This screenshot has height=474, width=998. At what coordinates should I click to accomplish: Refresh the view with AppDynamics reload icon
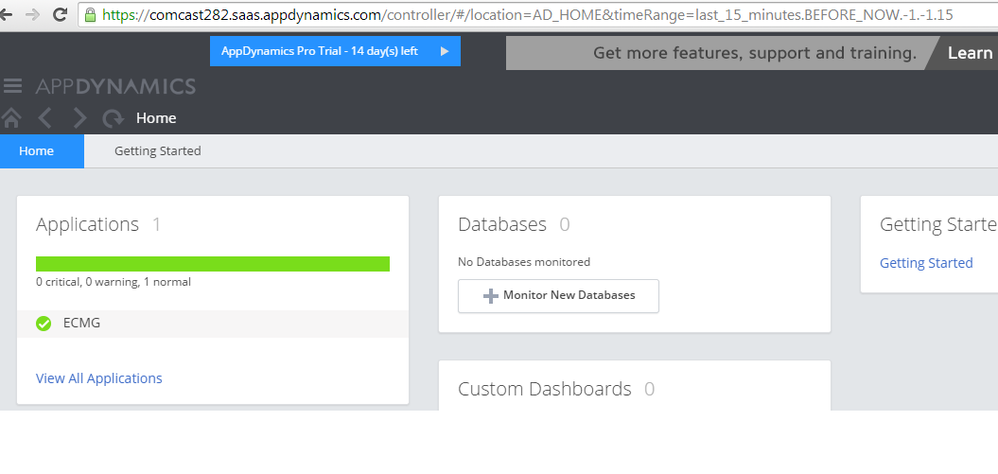[112, 118]
